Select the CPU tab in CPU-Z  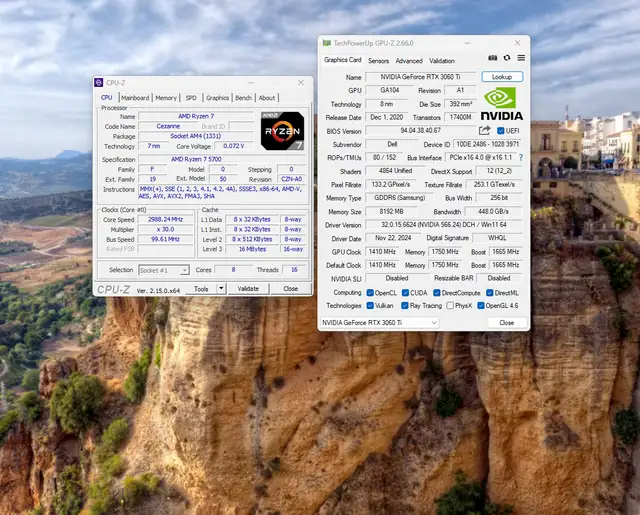(107, 98)
